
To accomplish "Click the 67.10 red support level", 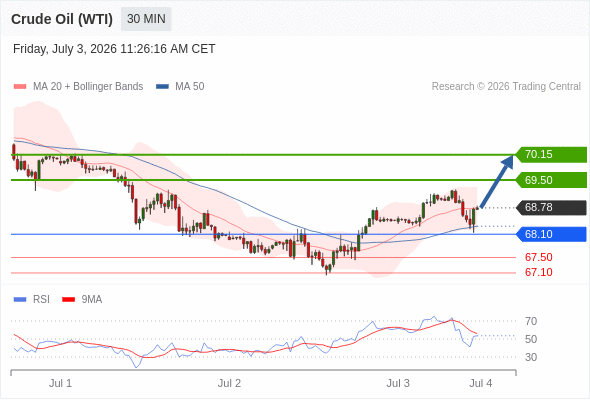I will click(x=538, y=272).
